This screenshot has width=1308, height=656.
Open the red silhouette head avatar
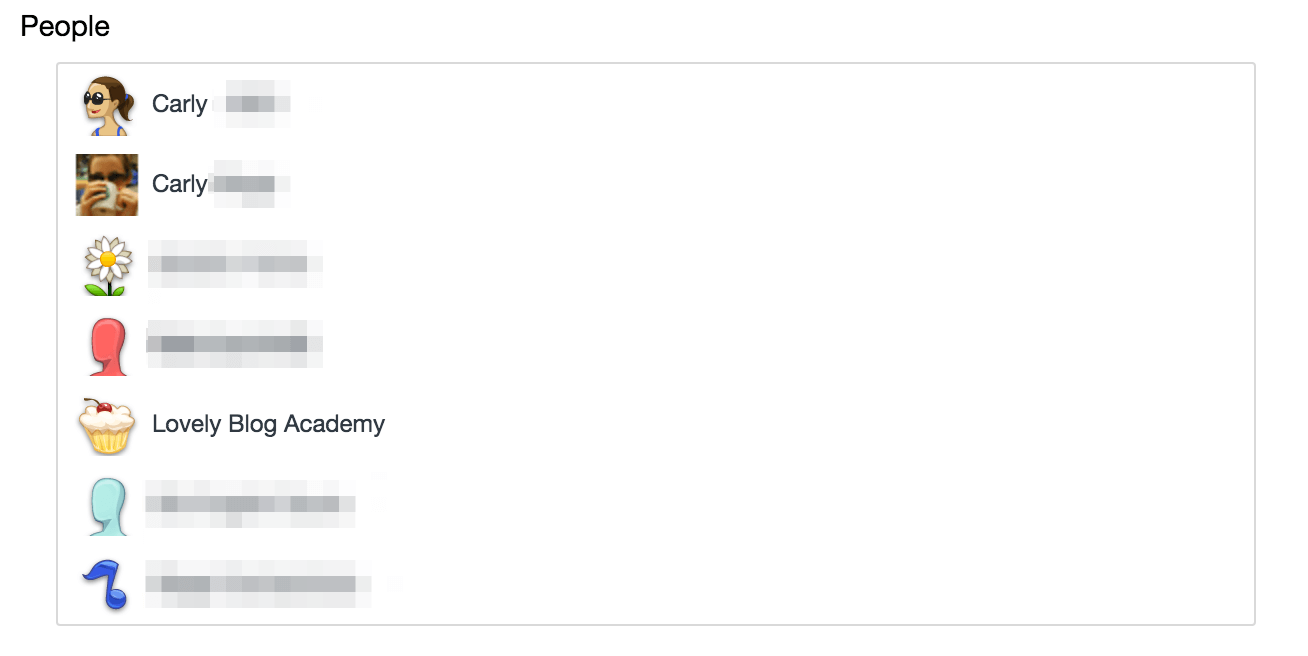107,346
